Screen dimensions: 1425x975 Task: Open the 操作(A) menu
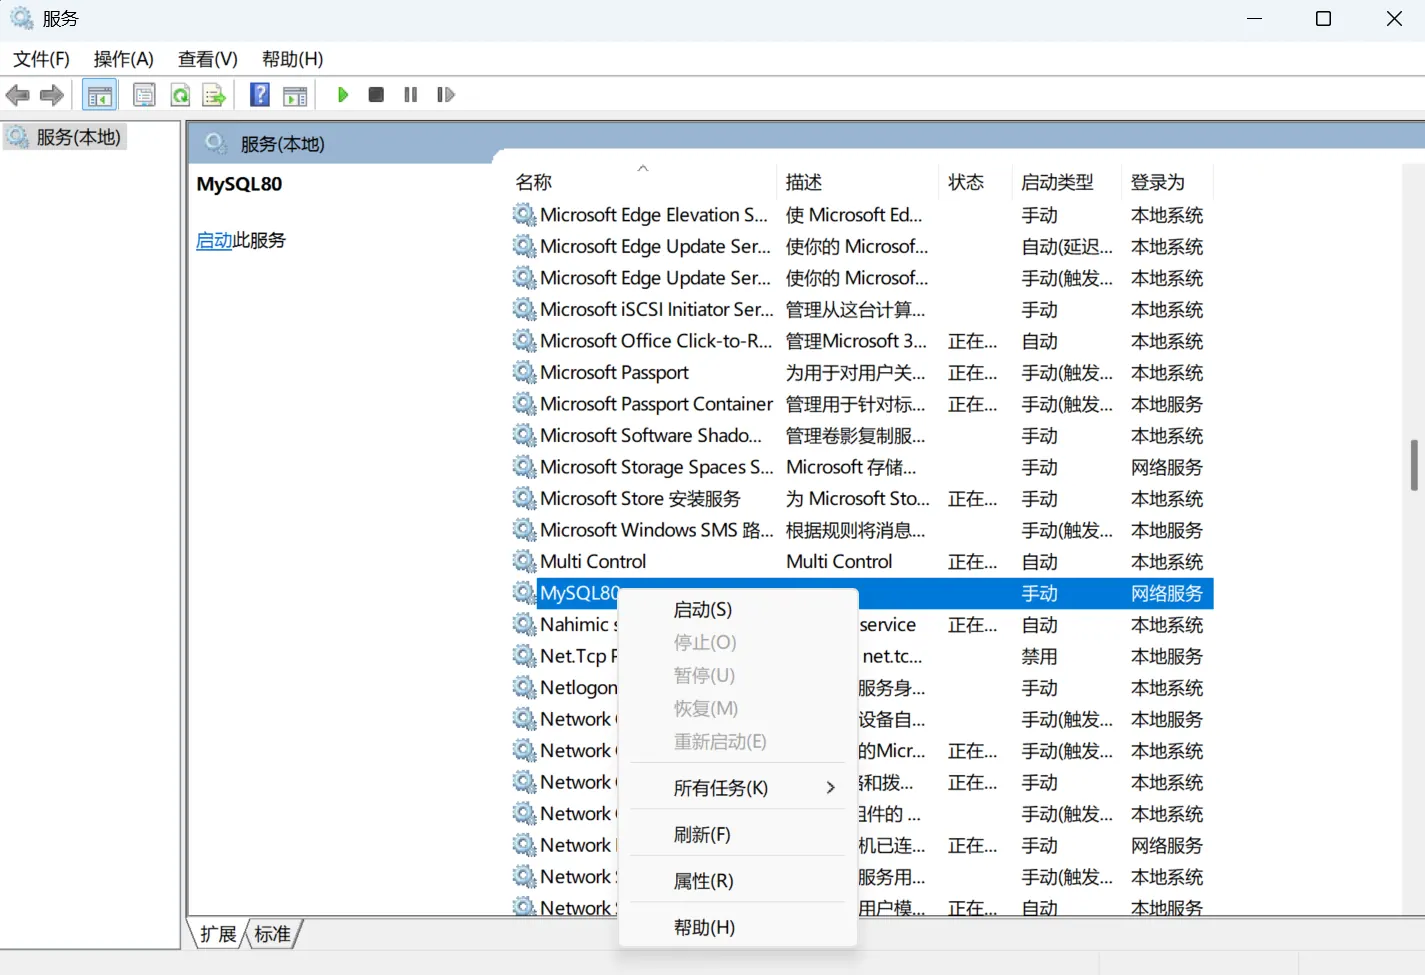pyautogui.click(x=123, y=59)
